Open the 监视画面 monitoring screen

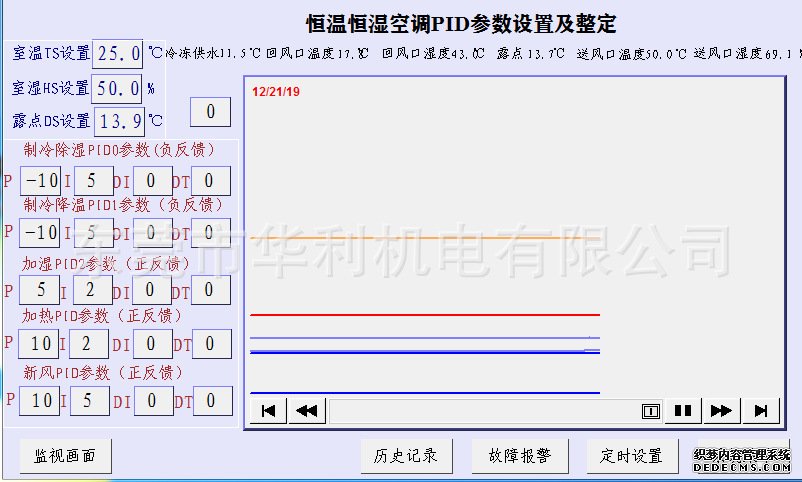pyautogui.click(x=65, y=456)
